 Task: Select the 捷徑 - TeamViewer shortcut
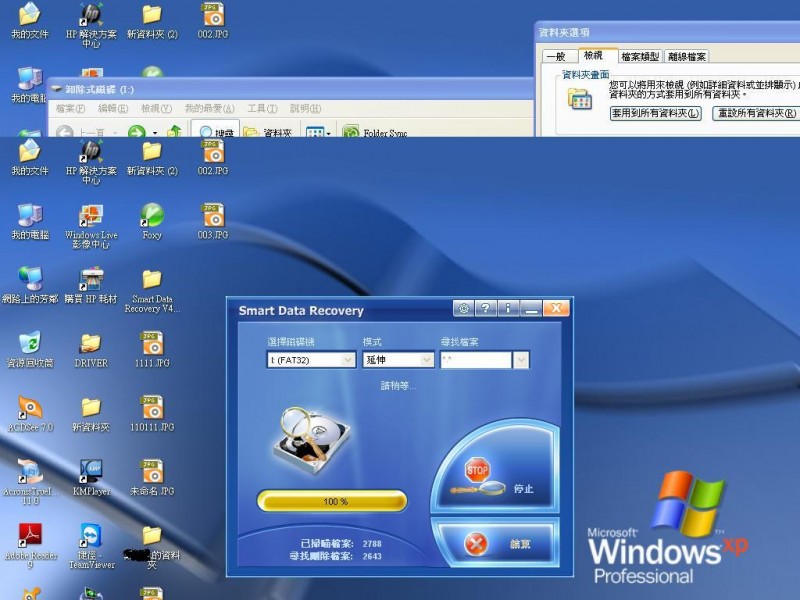pyautogui.click(x=91, y=546)
